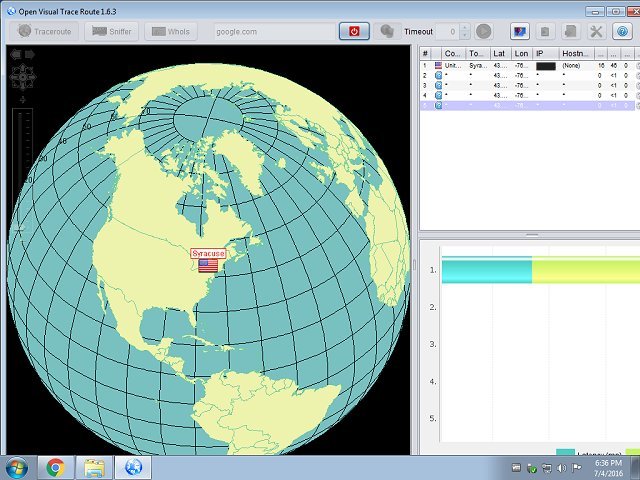Click the settings wrench icon in toolbar

[x=596, y=31]
